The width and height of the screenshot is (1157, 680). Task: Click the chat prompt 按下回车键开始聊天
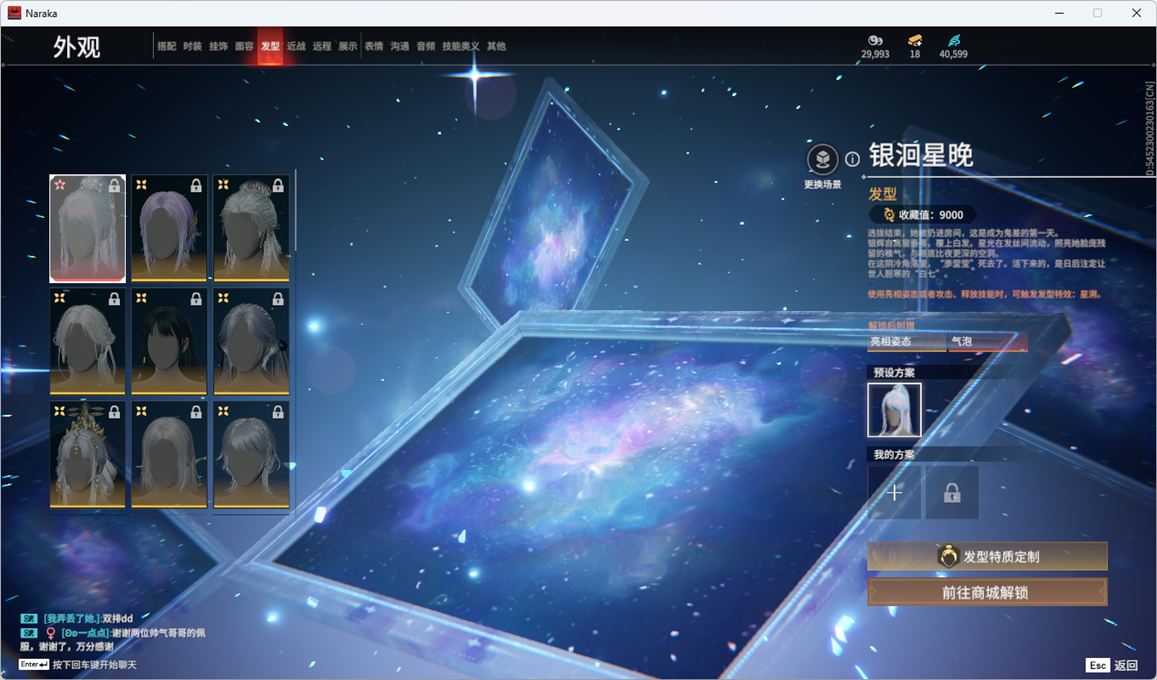tap(94, 665)
